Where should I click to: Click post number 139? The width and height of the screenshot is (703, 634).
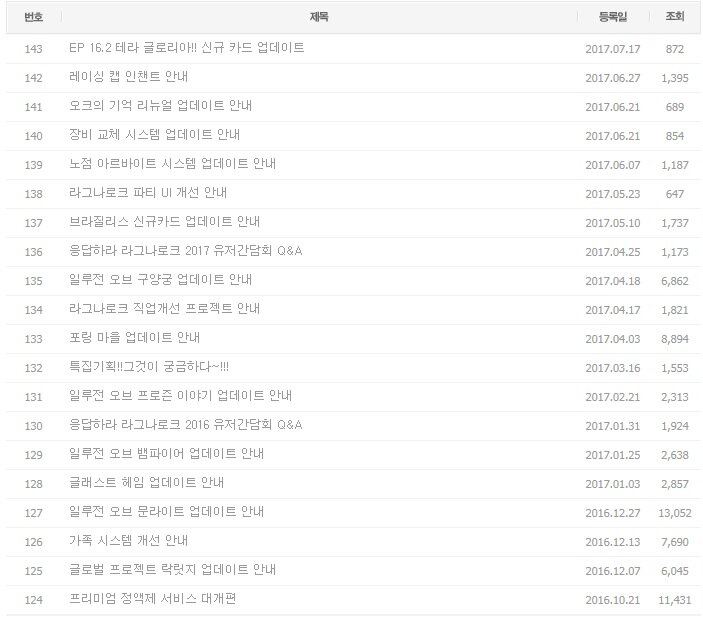pyautogui.click(x=34, y=165)
